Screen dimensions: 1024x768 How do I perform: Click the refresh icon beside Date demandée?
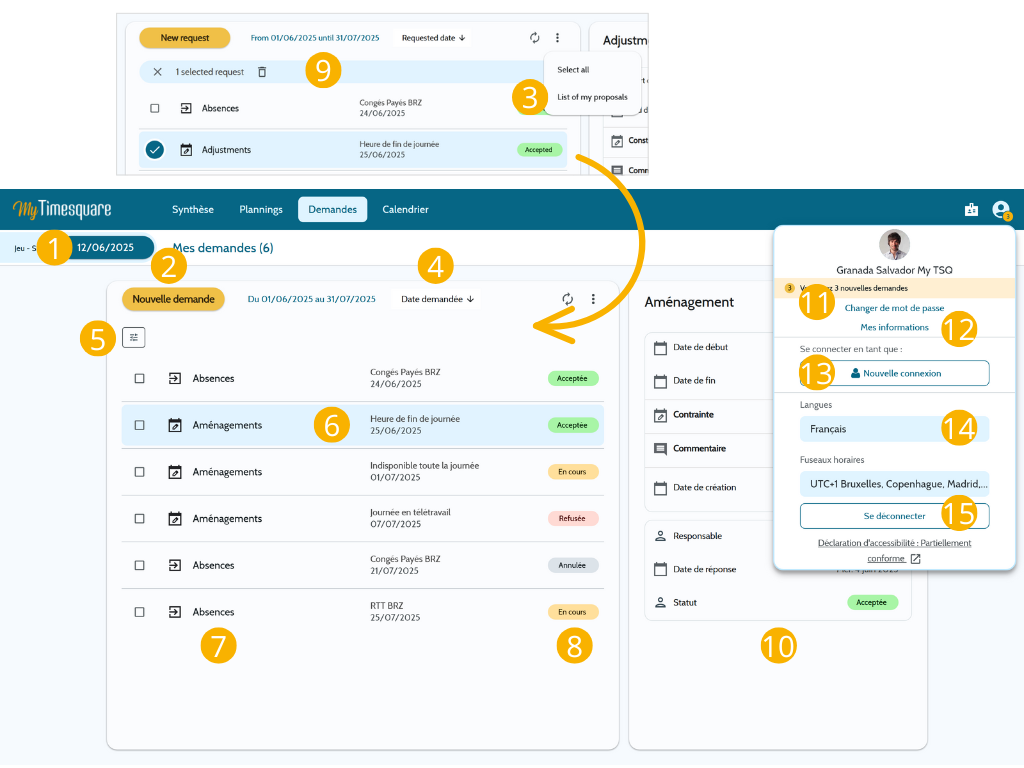568,299
